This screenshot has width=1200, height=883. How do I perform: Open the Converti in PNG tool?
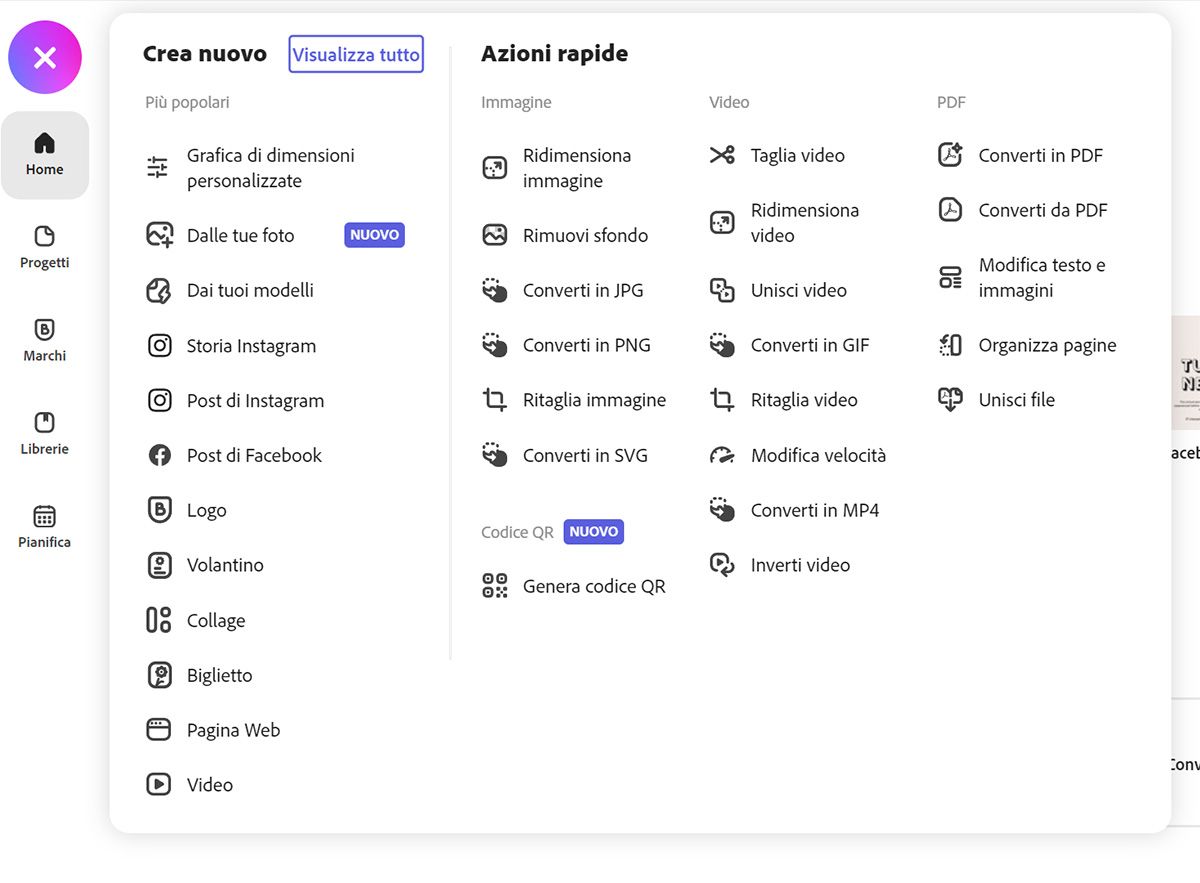click(587, 345)
